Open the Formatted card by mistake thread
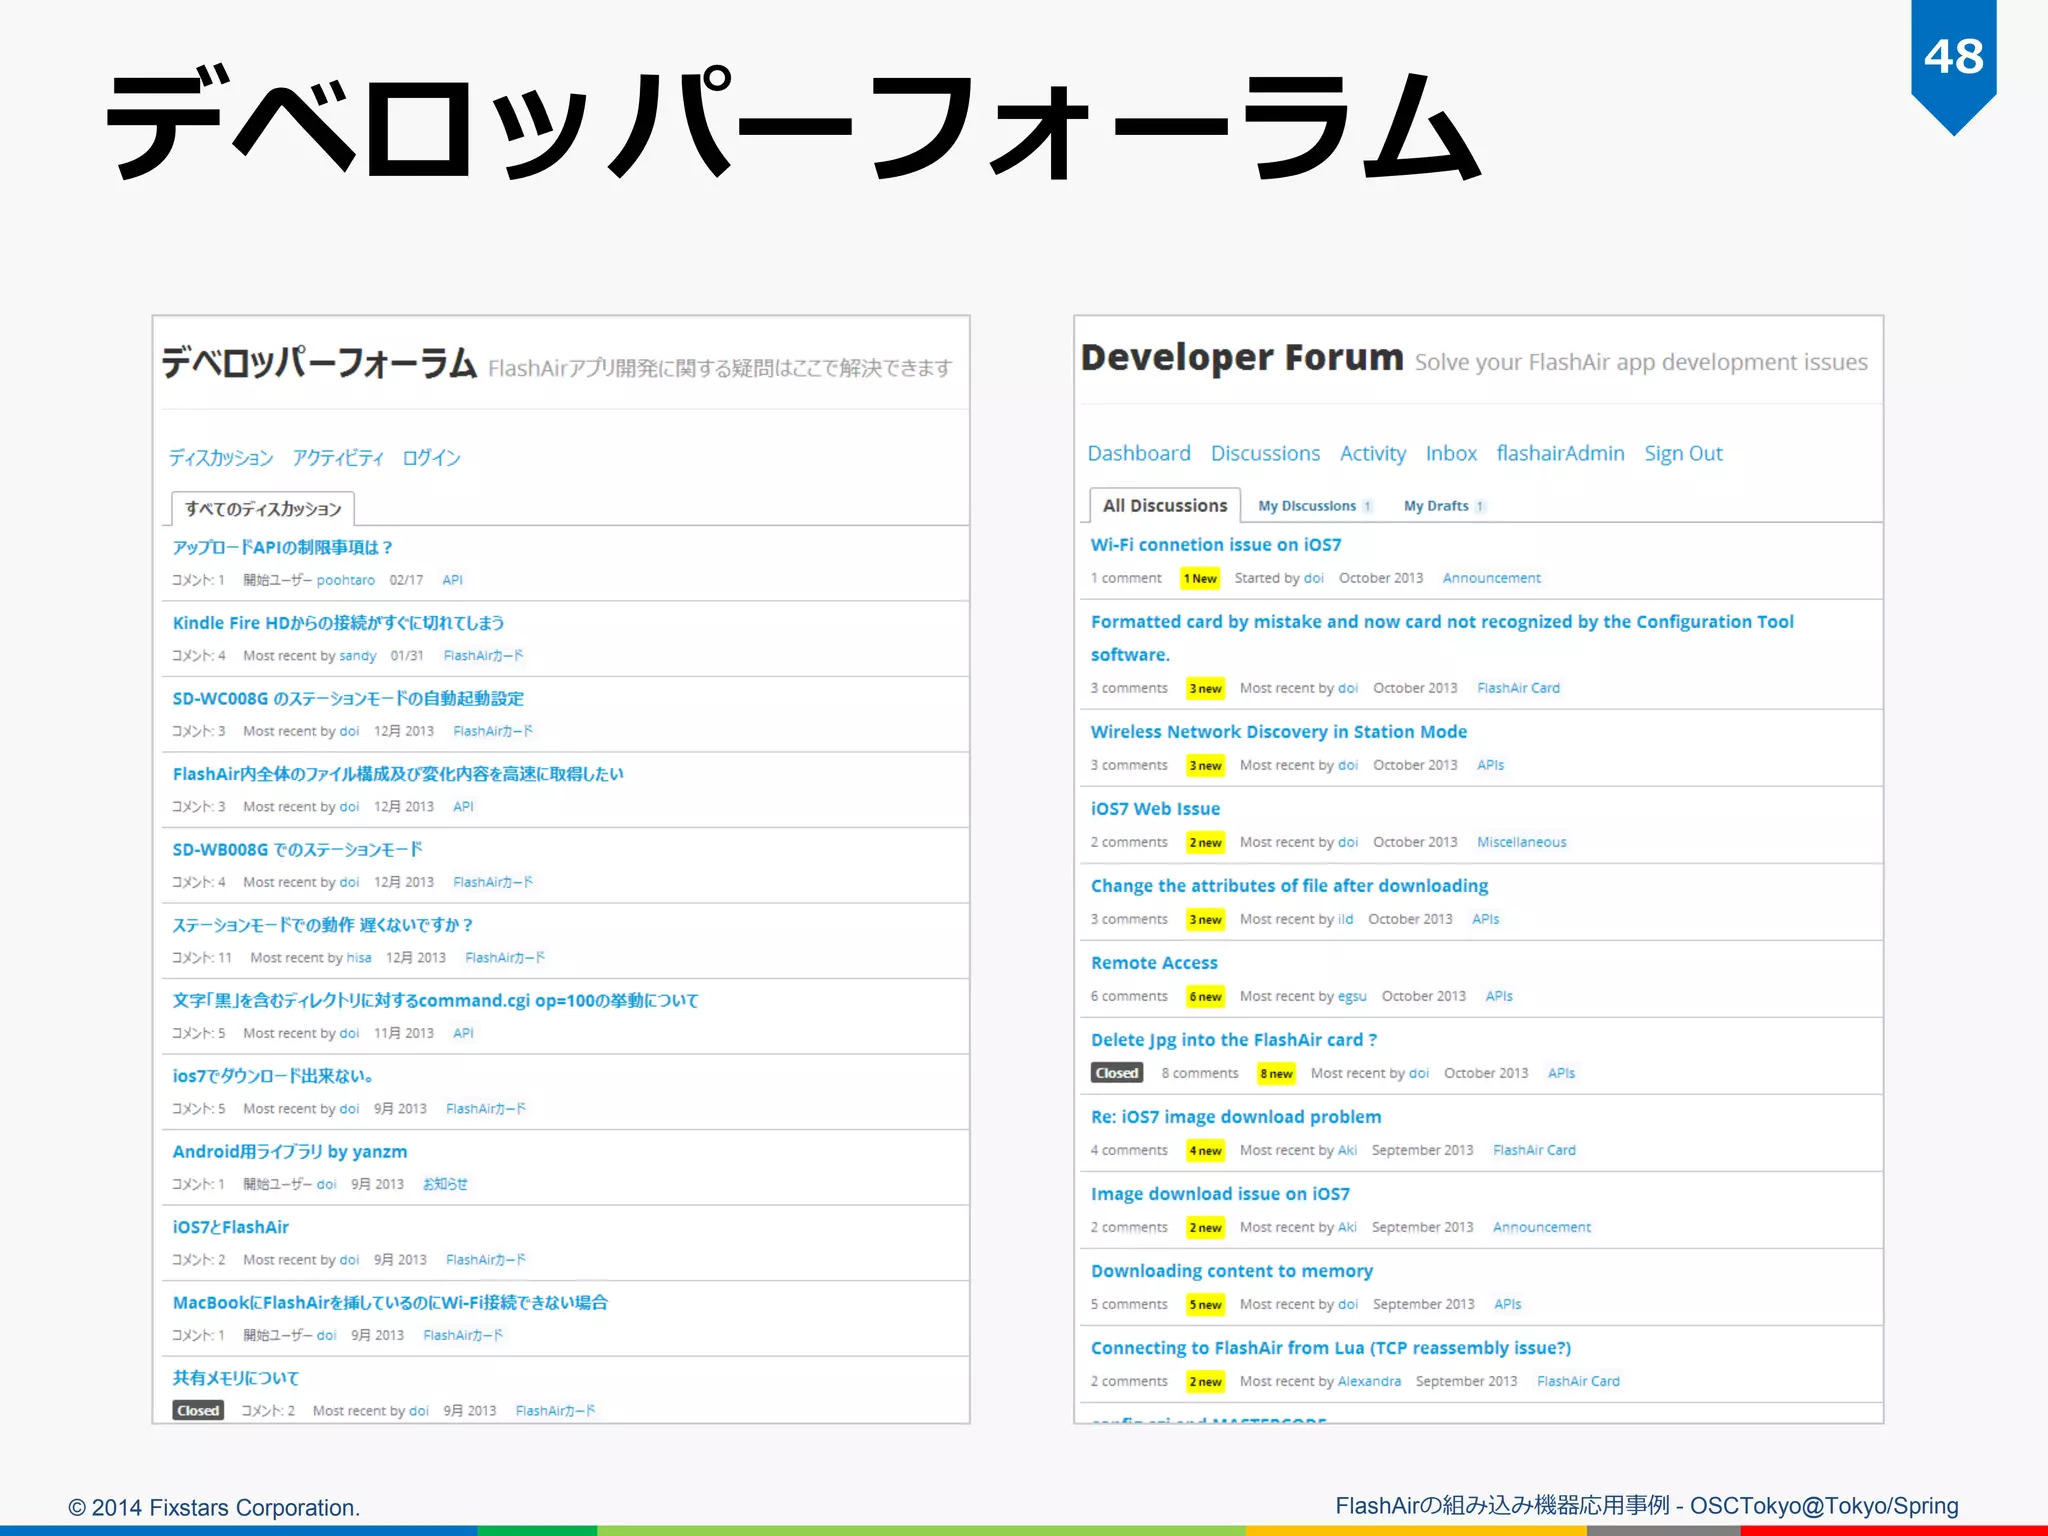The height and width of the screenshot is (1536, 2048). coord(1442,637)
